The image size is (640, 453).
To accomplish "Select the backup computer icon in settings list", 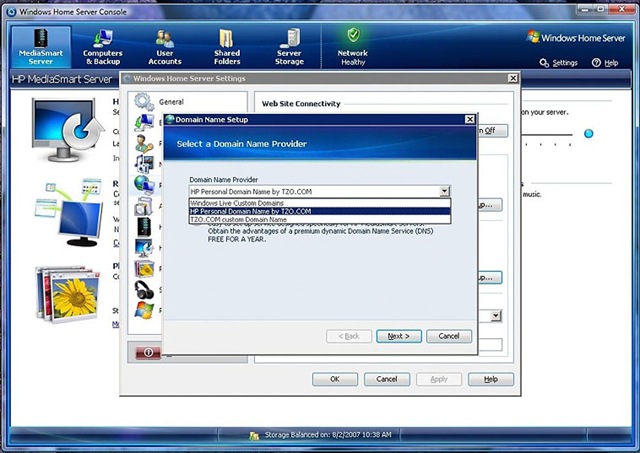I will pos(144,122).
